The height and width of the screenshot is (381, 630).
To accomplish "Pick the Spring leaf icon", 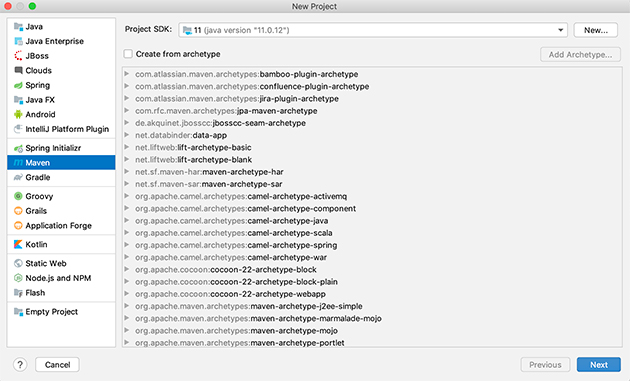I will (18, 85).
